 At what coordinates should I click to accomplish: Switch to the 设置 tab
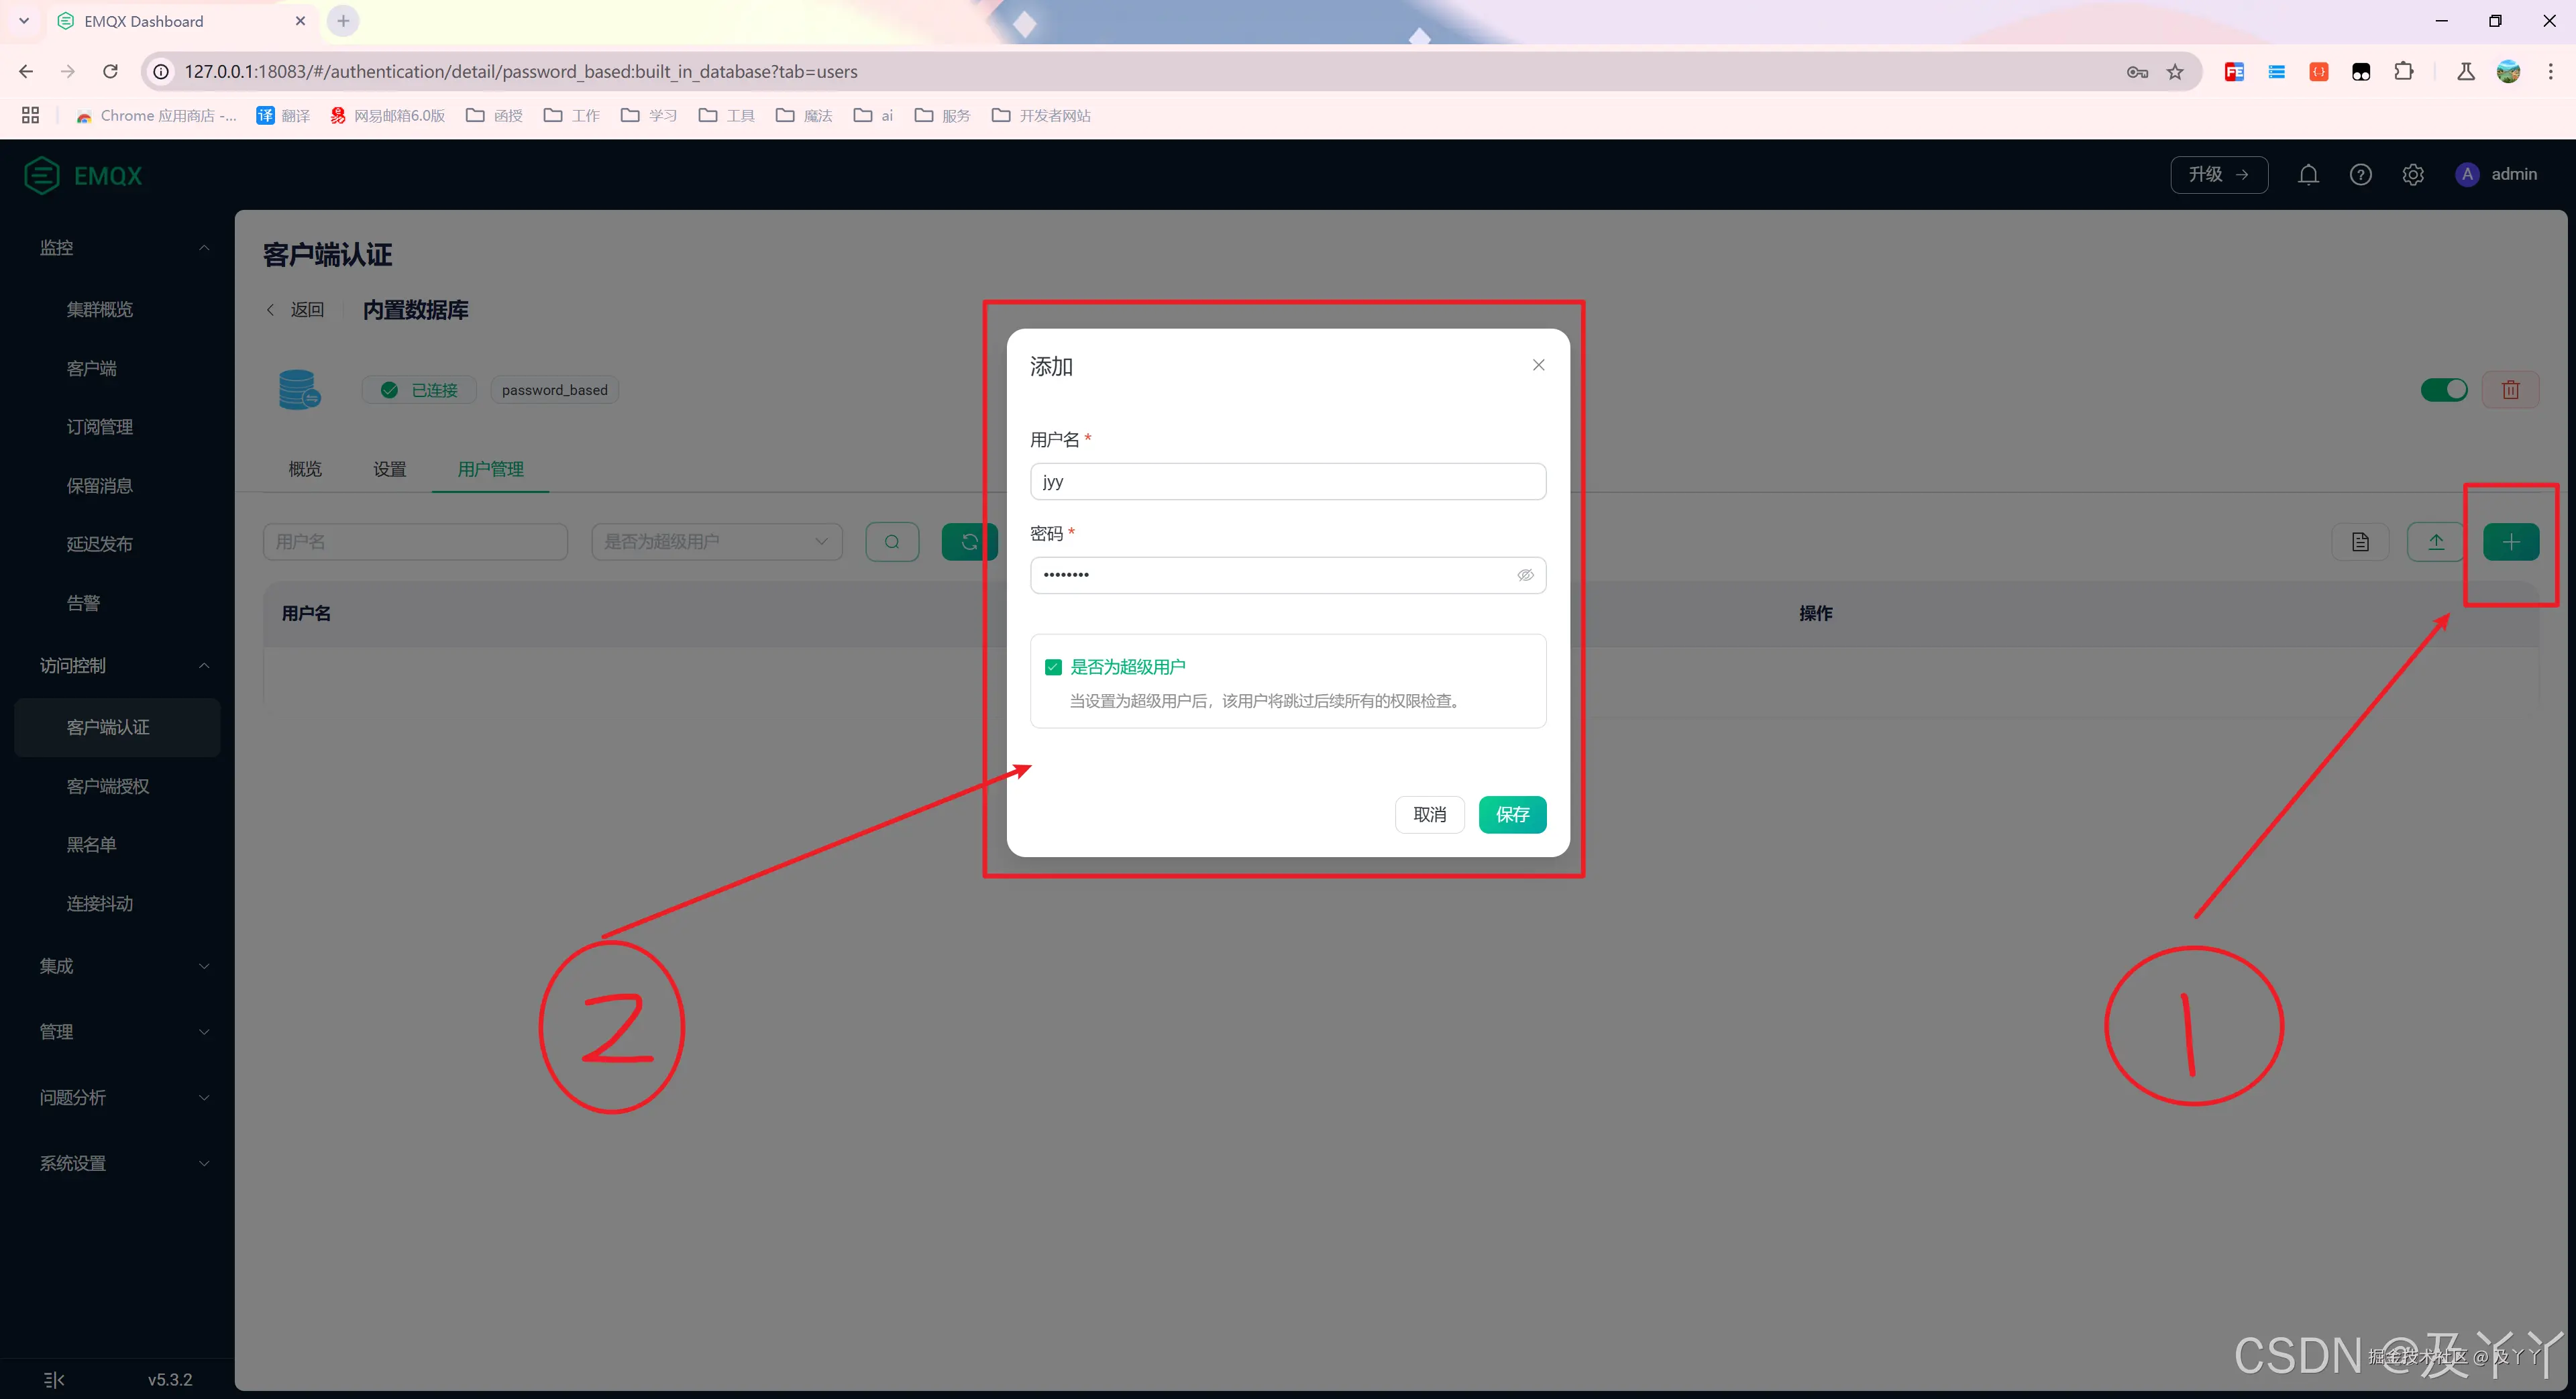pos(389,469)
